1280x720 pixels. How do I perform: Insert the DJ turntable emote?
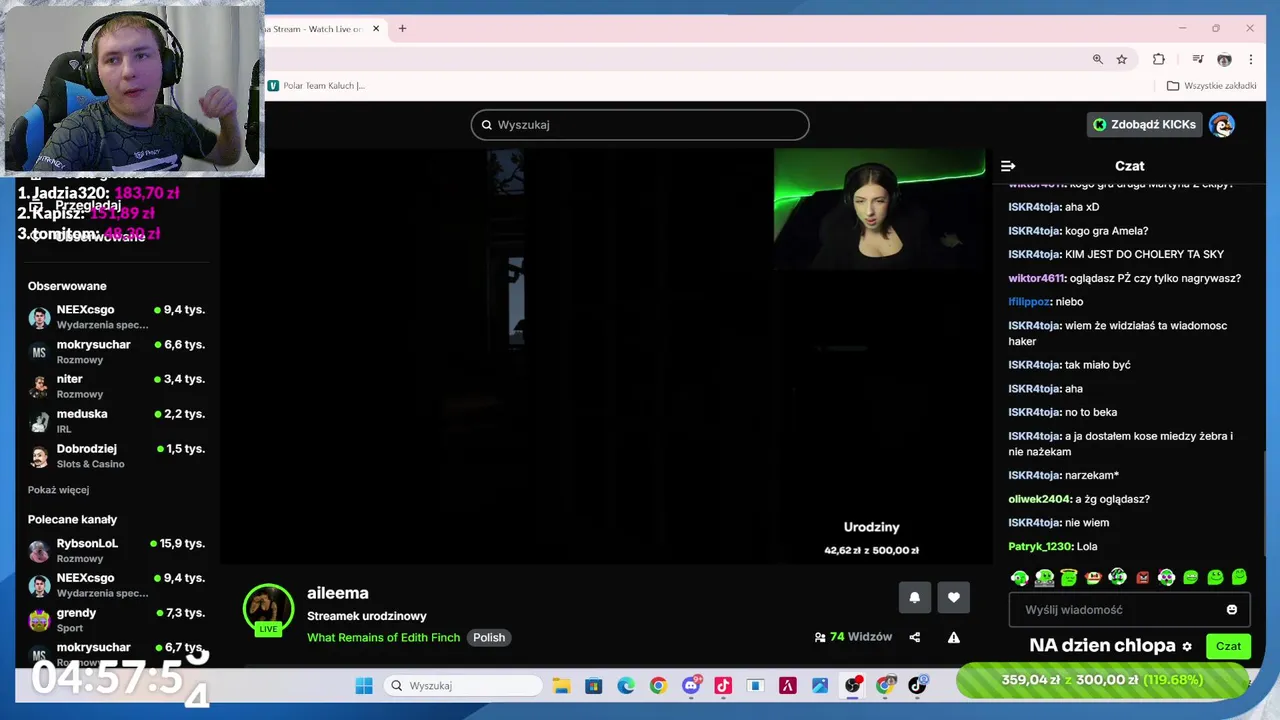pos(1044,578)
